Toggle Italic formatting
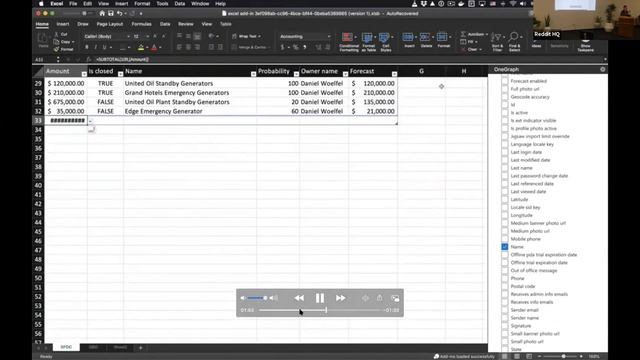Screen dimensions: 640x360 point(96,47)
